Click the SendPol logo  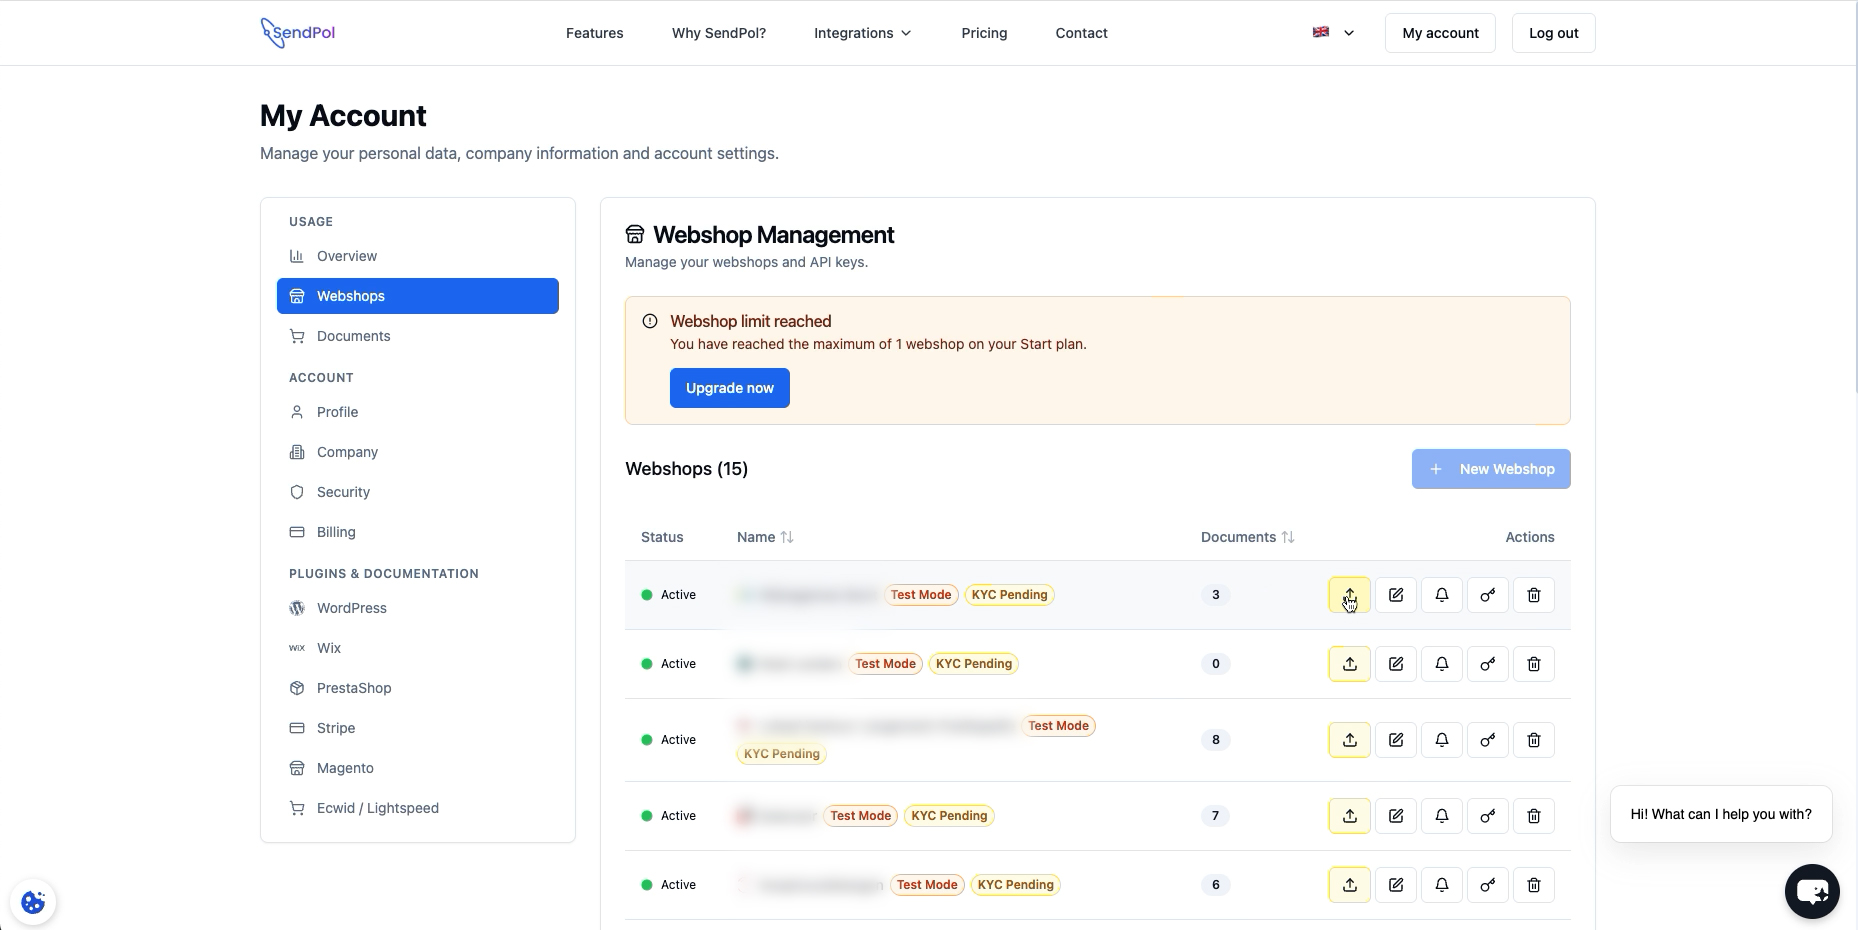[298, 33]
